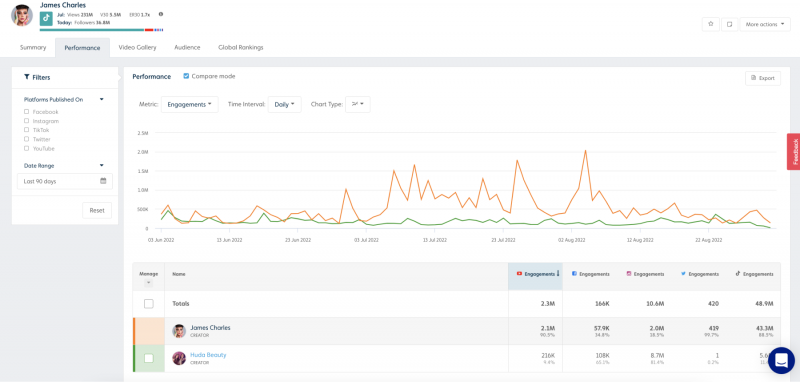Open the Manage column dropdown arrow
The width and height of the screenshot is (800, 382).
tap(148, 283)
